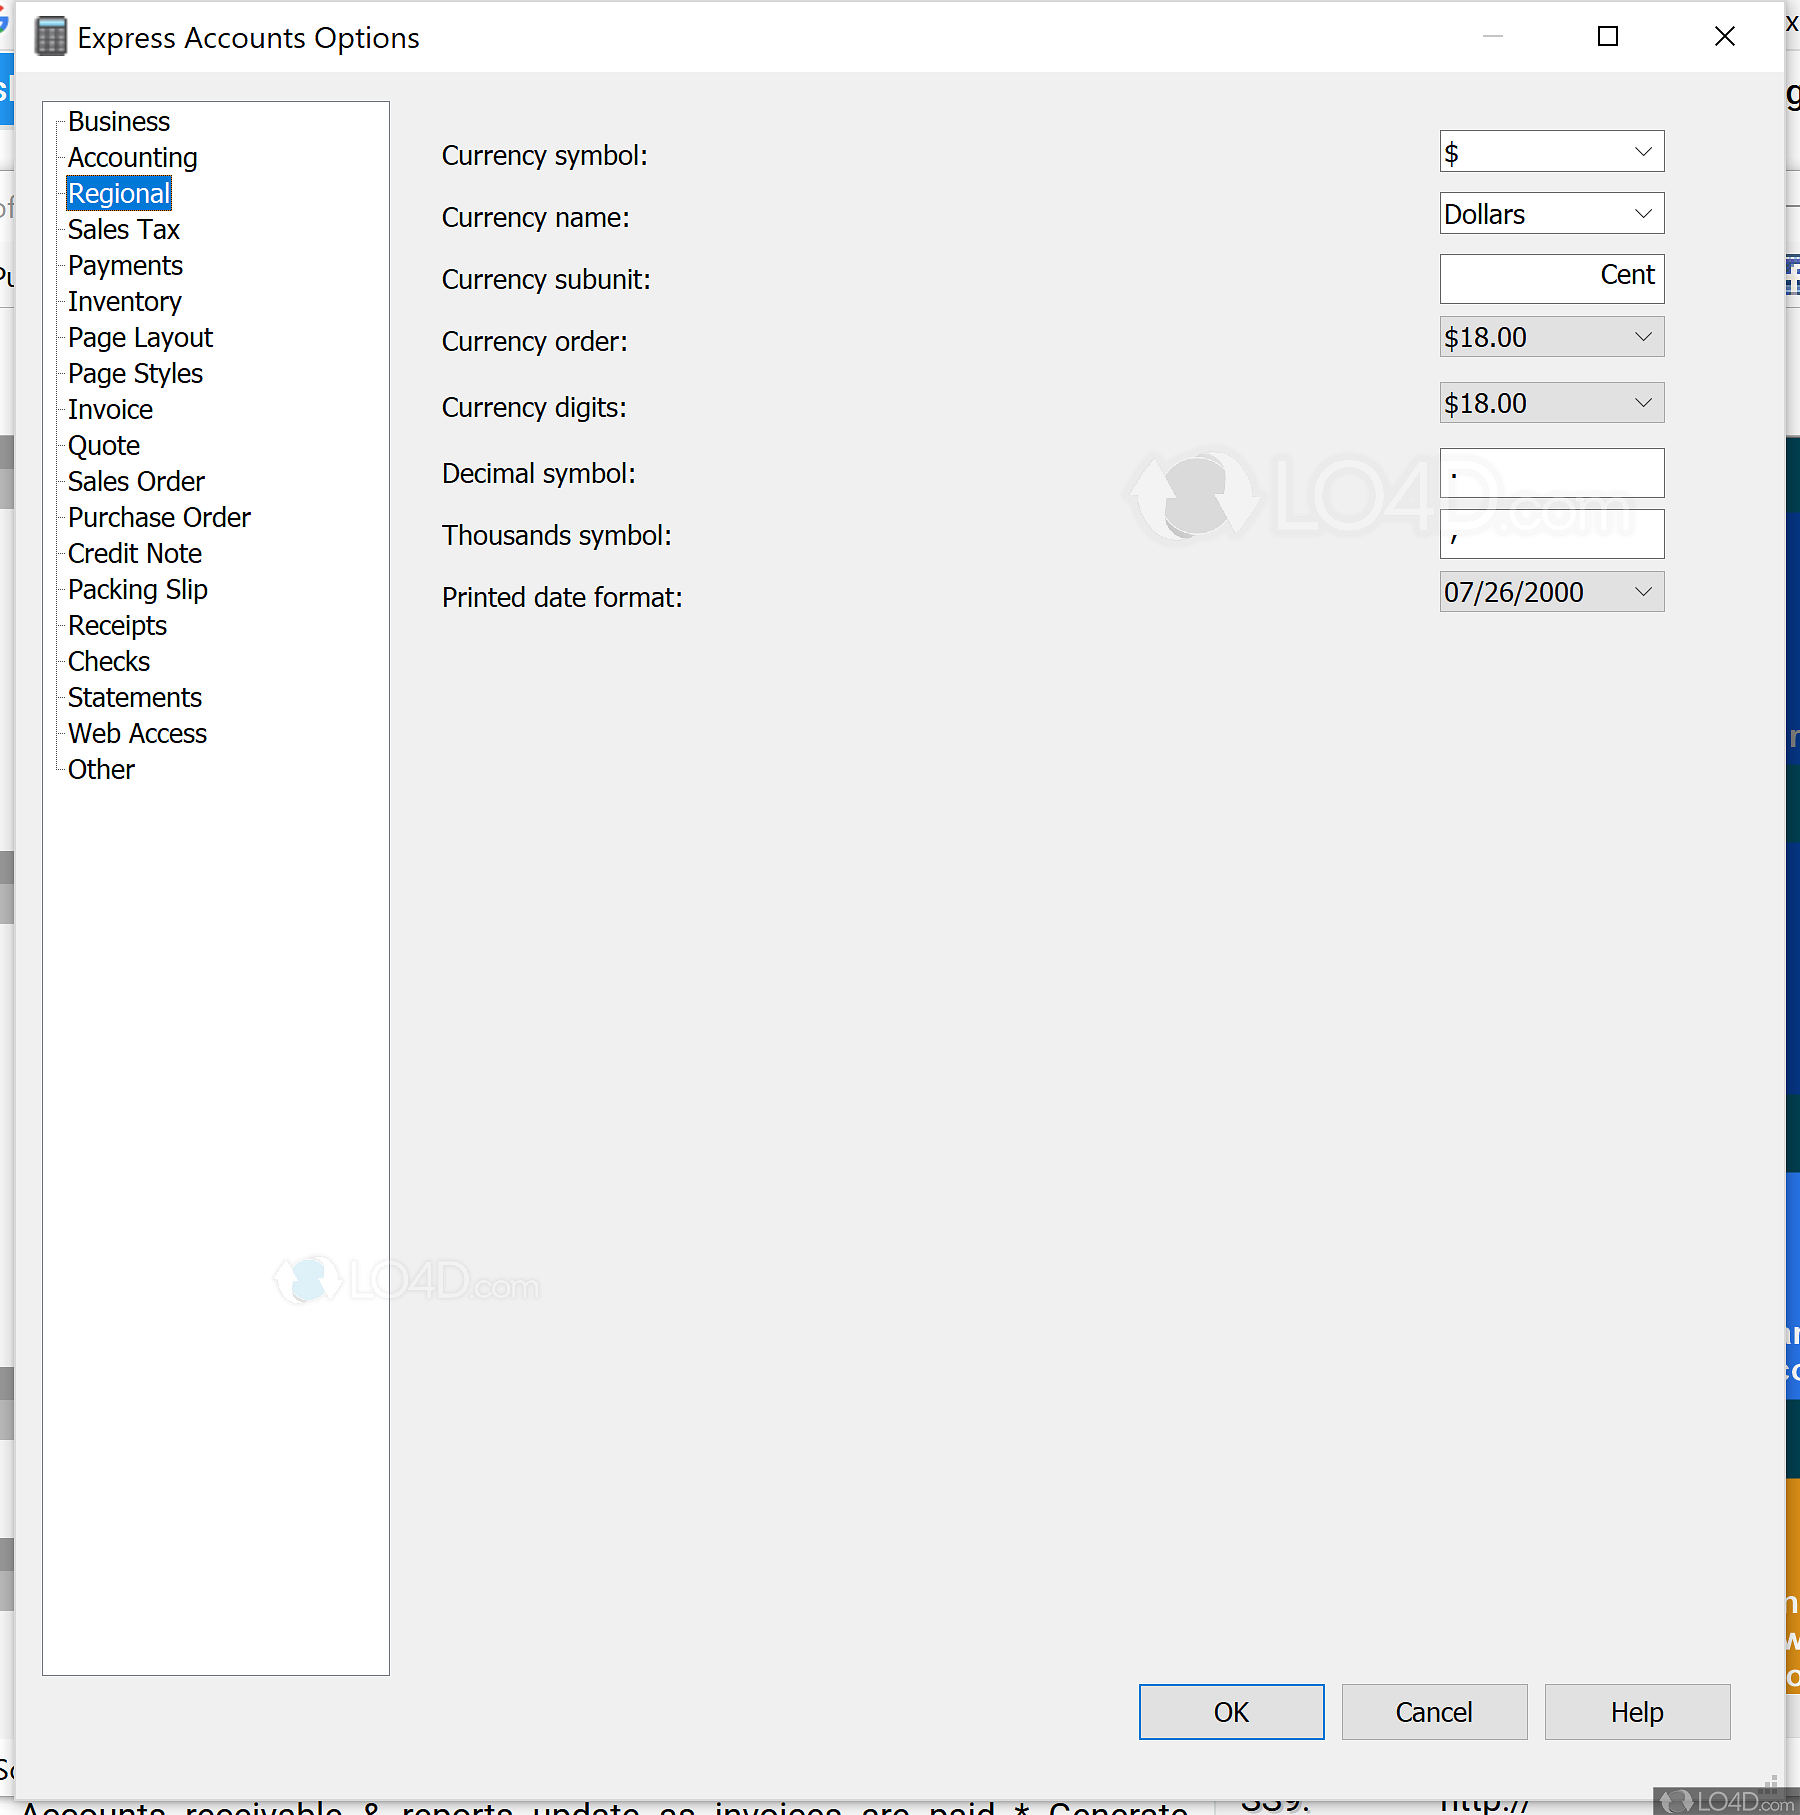Select the Packing Slip category
This screenshot has height=1815, width=1800.
[137, 589]
